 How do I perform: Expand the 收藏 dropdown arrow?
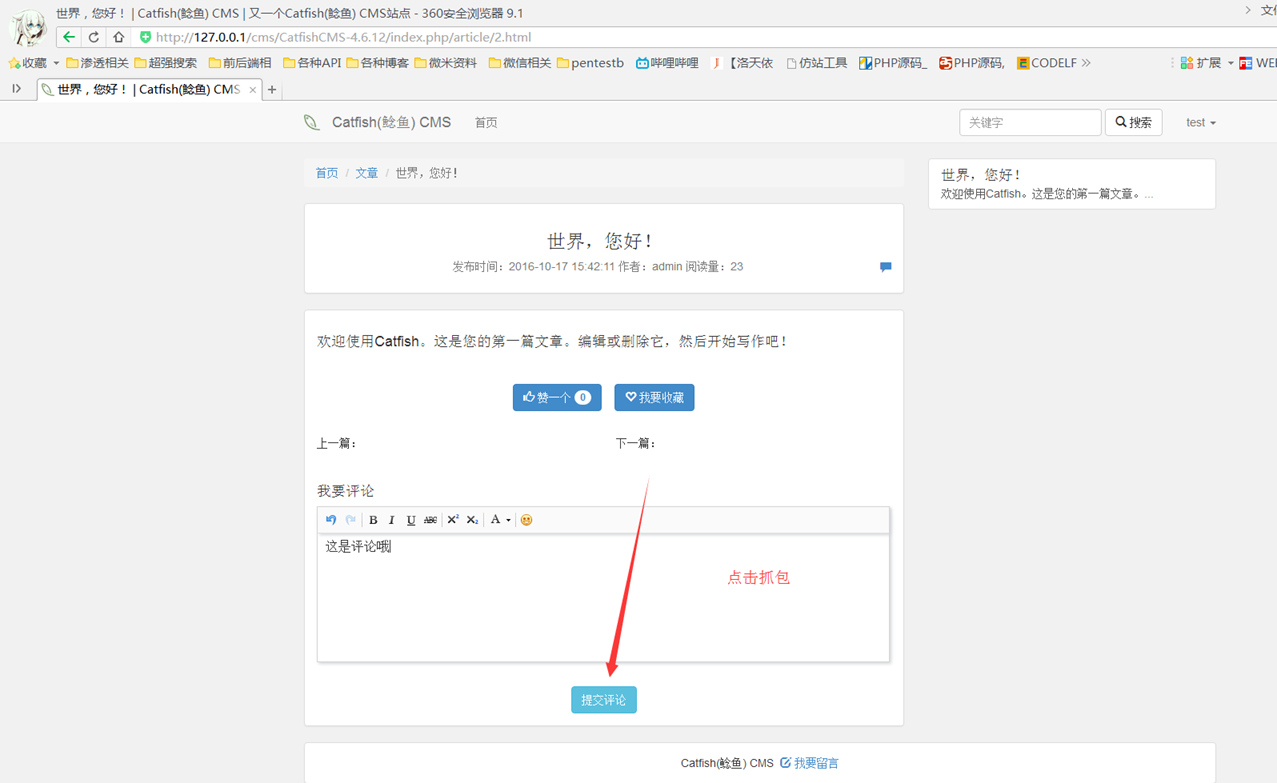coord(56,63)
